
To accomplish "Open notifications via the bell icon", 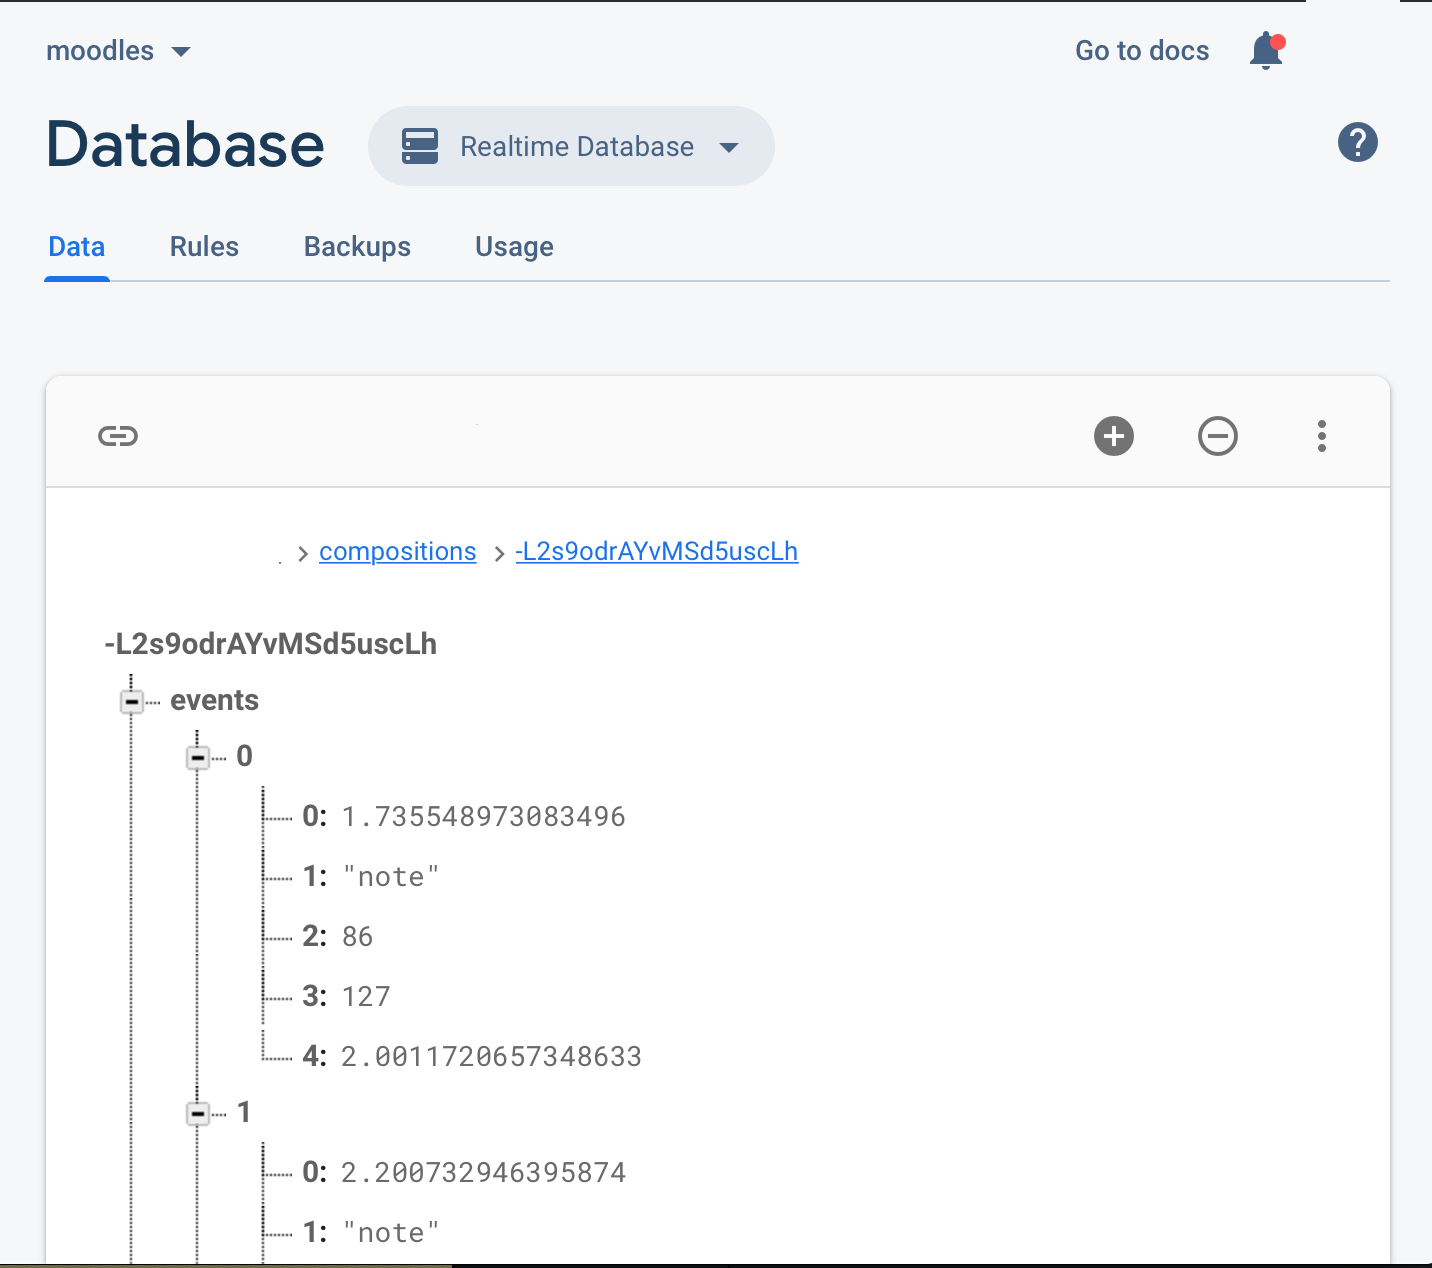I will click(x=1264, y=51).
